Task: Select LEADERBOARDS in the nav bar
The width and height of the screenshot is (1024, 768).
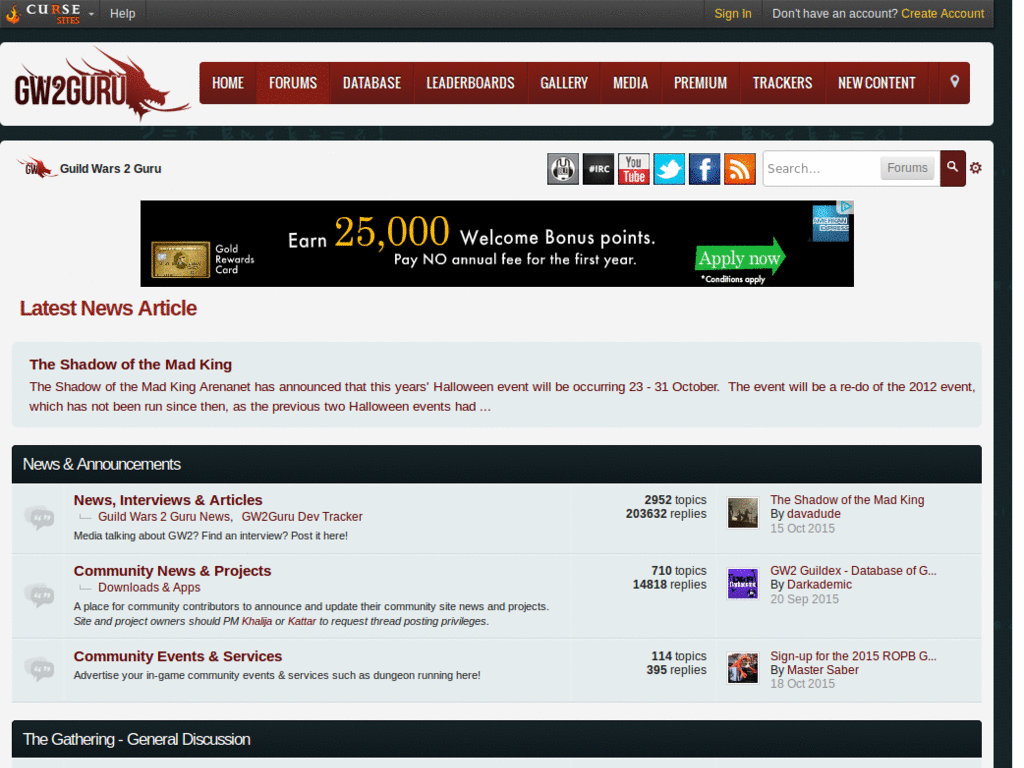Action: pyautogui.click(x=470, y=83)
